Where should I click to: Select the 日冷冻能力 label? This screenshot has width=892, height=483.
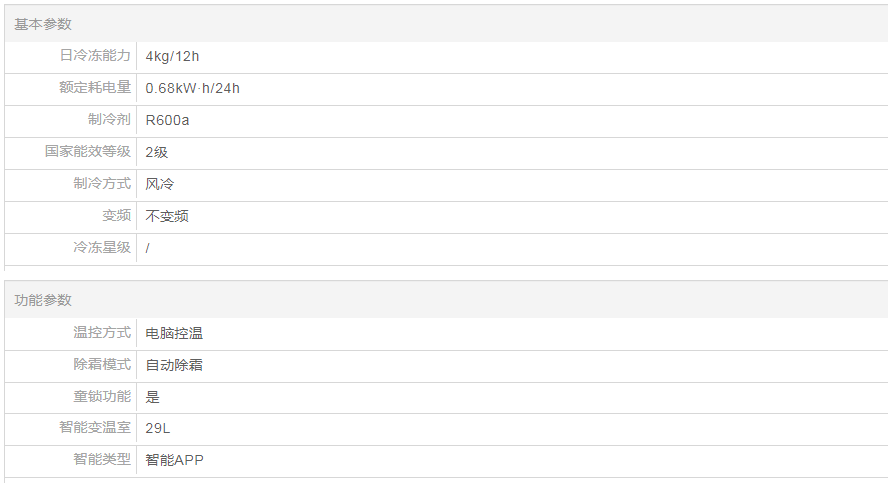(x=95, y=56)
